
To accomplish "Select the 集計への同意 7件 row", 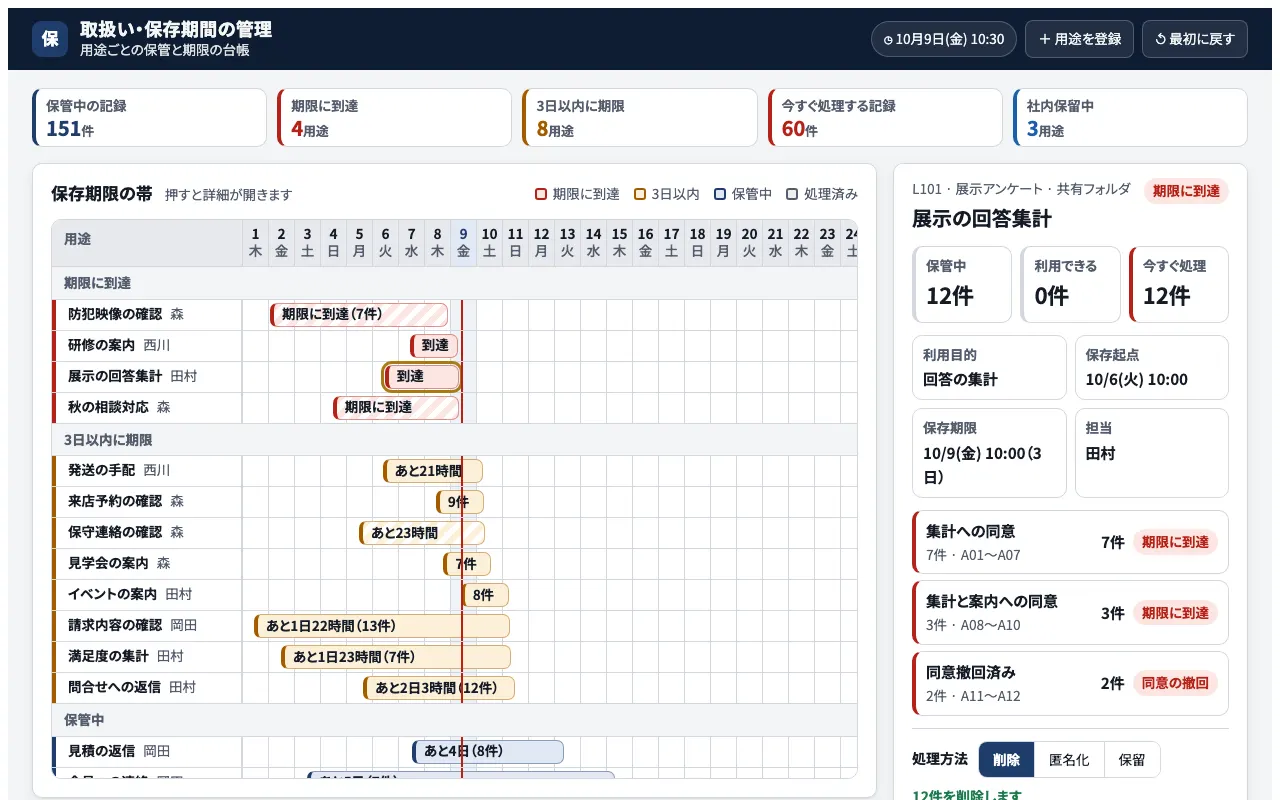I will click(x=1070, y=542).
